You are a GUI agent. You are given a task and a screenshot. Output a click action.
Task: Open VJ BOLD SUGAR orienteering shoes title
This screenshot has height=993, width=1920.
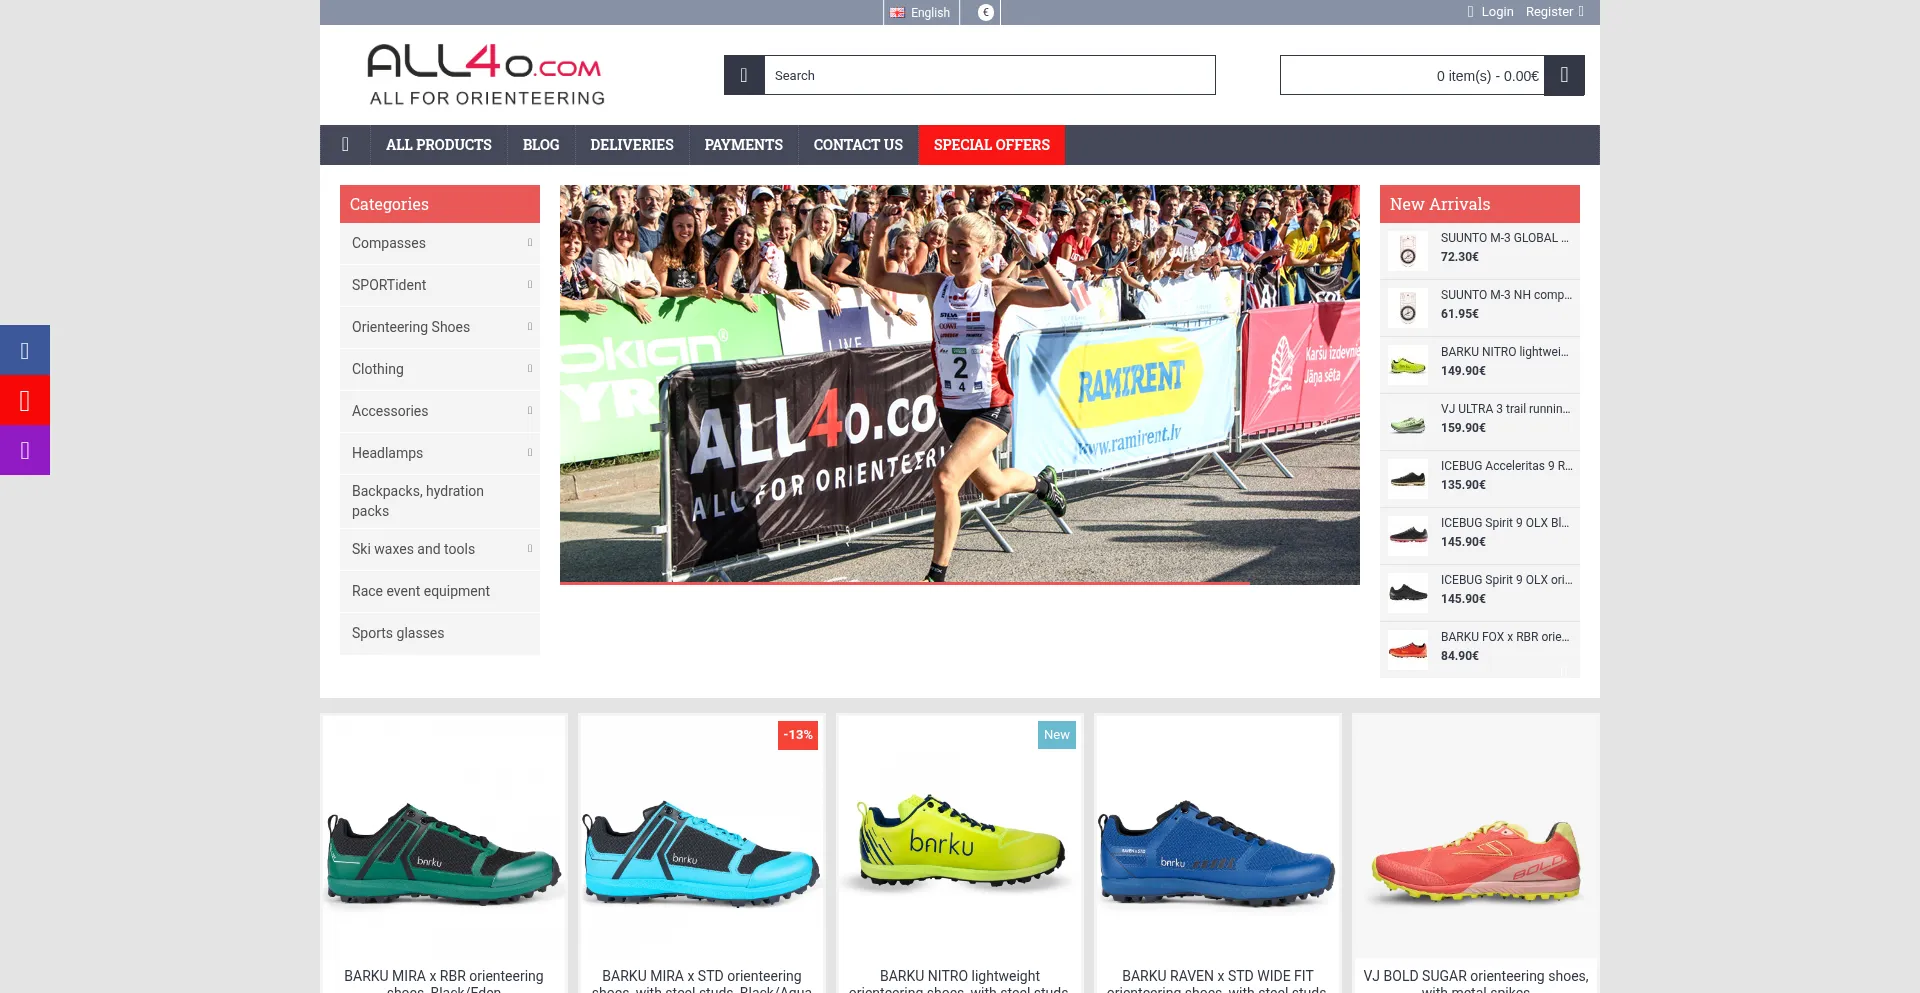1476,982
